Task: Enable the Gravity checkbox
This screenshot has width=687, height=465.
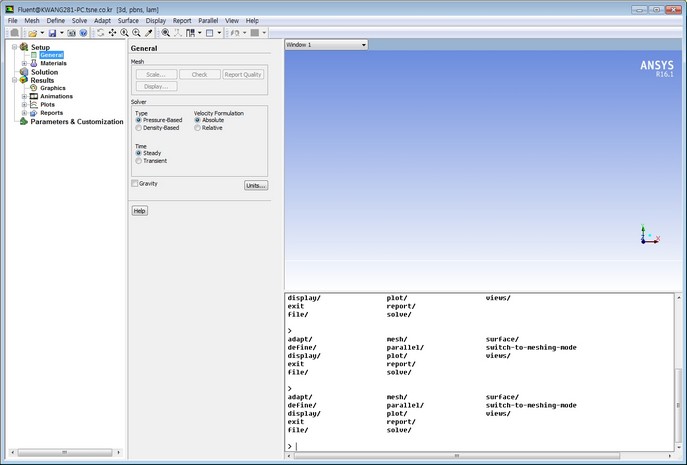Action: point(135,183)
